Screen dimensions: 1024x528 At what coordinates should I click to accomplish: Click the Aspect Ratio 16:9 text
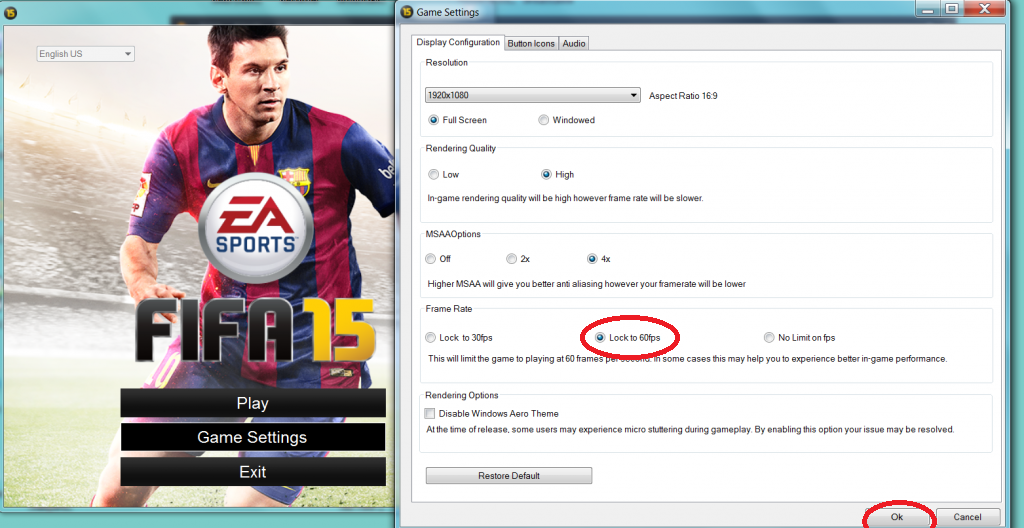tap(684, 96)
